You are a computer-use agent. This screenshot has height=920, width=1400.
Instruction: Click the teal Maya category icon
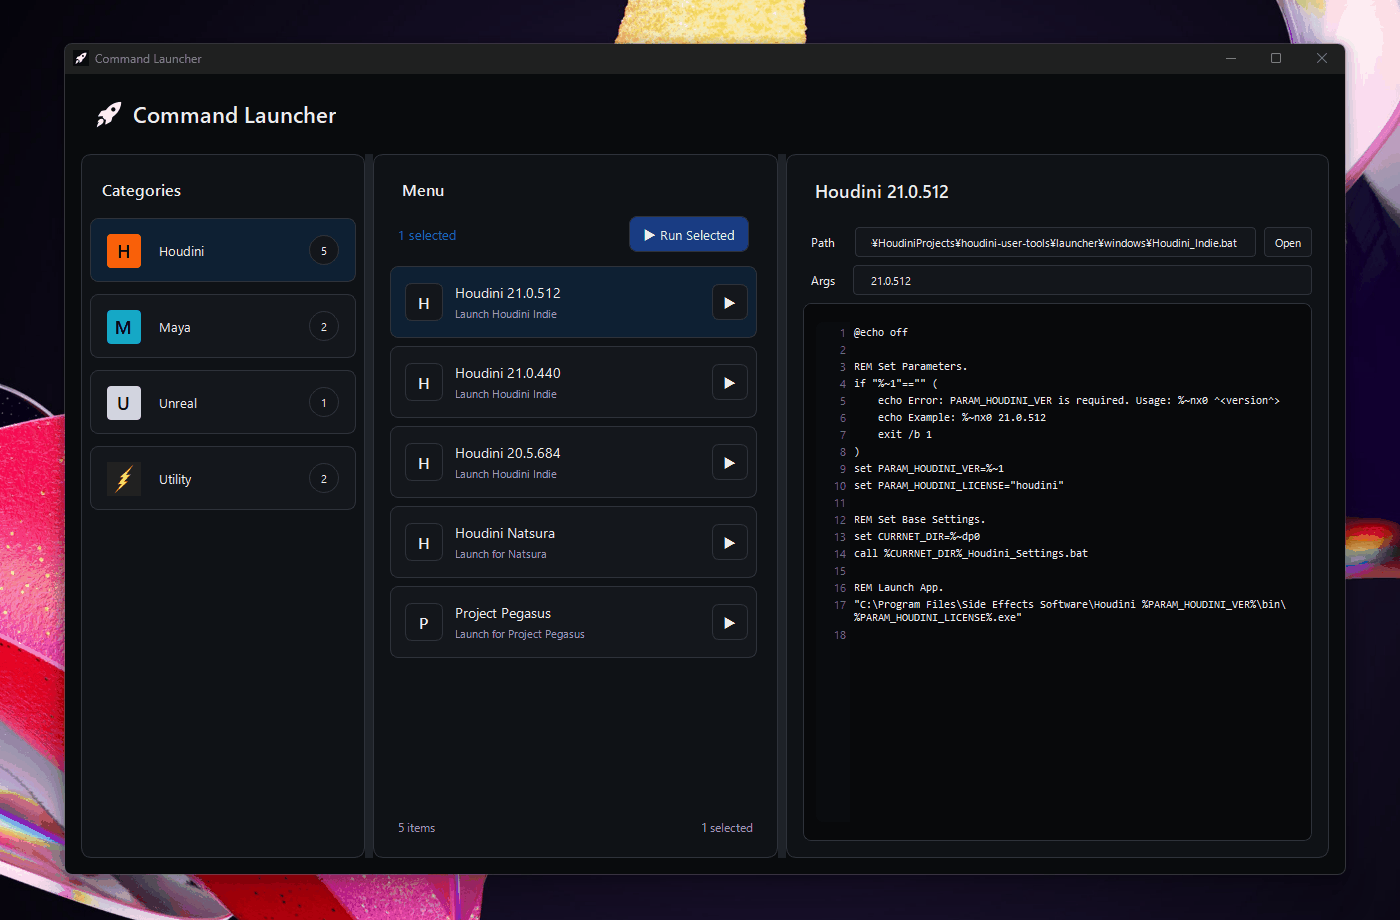pos(124,327)
